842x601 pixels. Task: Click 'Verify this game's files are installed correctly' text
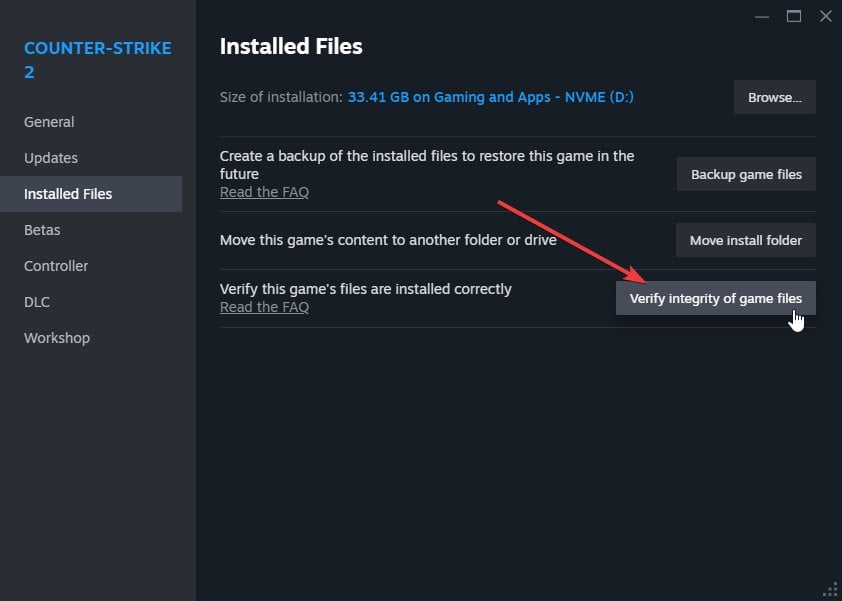coord(366,289)
